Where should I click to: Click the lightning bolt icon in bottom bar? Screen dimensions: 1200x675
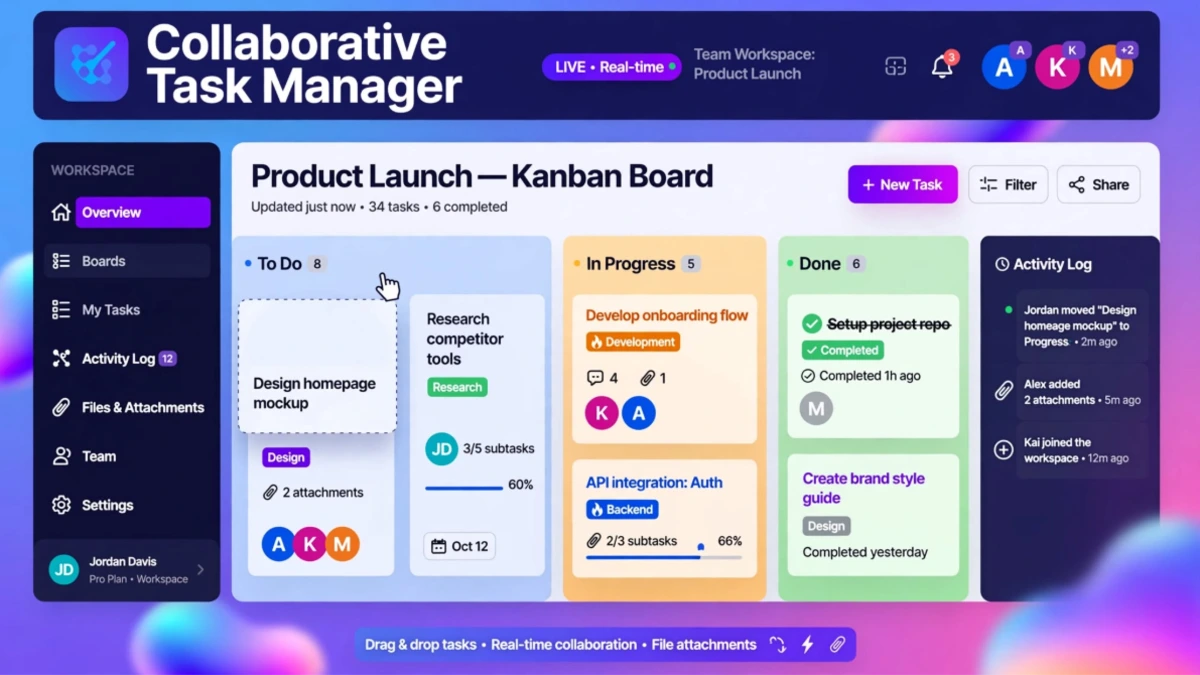[x=808, y=645]
